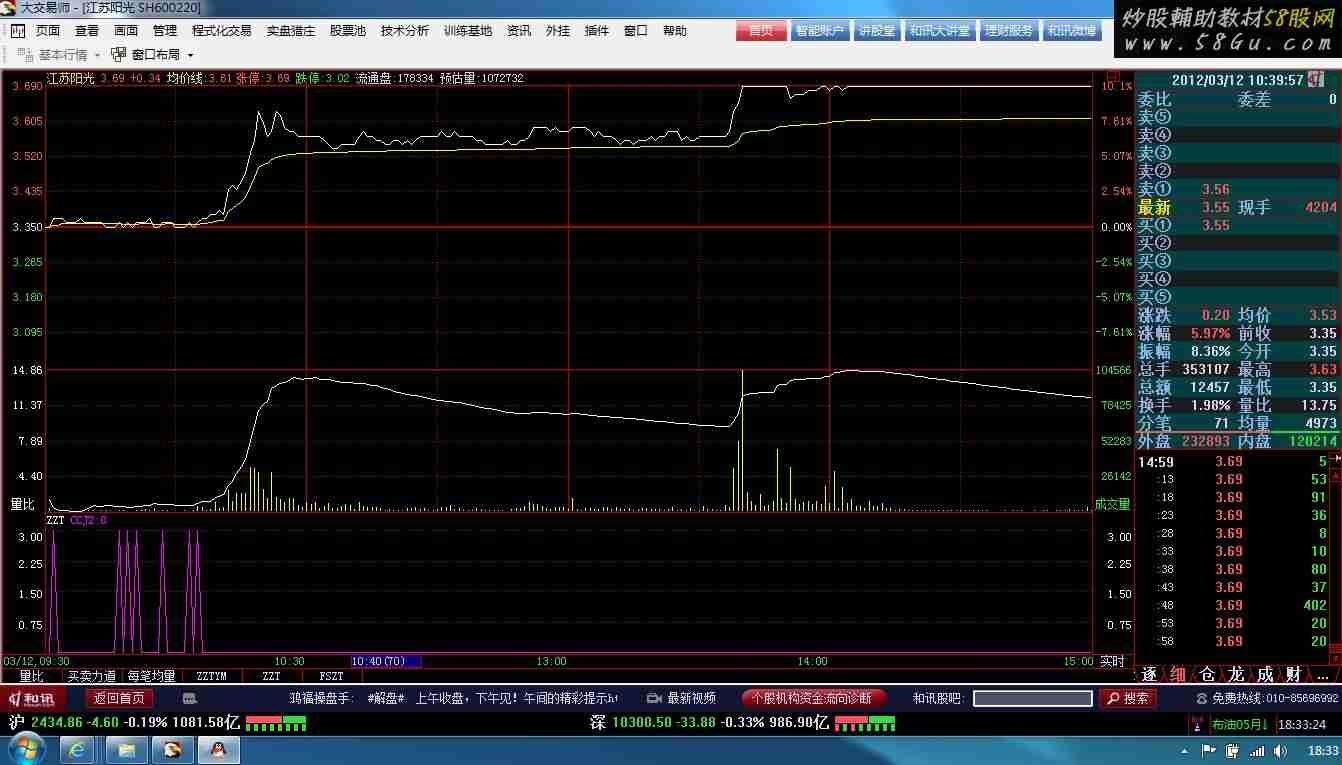Open the 技术分析 menu
The height and width of the screenshot is (765, 1342).
(x=404, y=31)
